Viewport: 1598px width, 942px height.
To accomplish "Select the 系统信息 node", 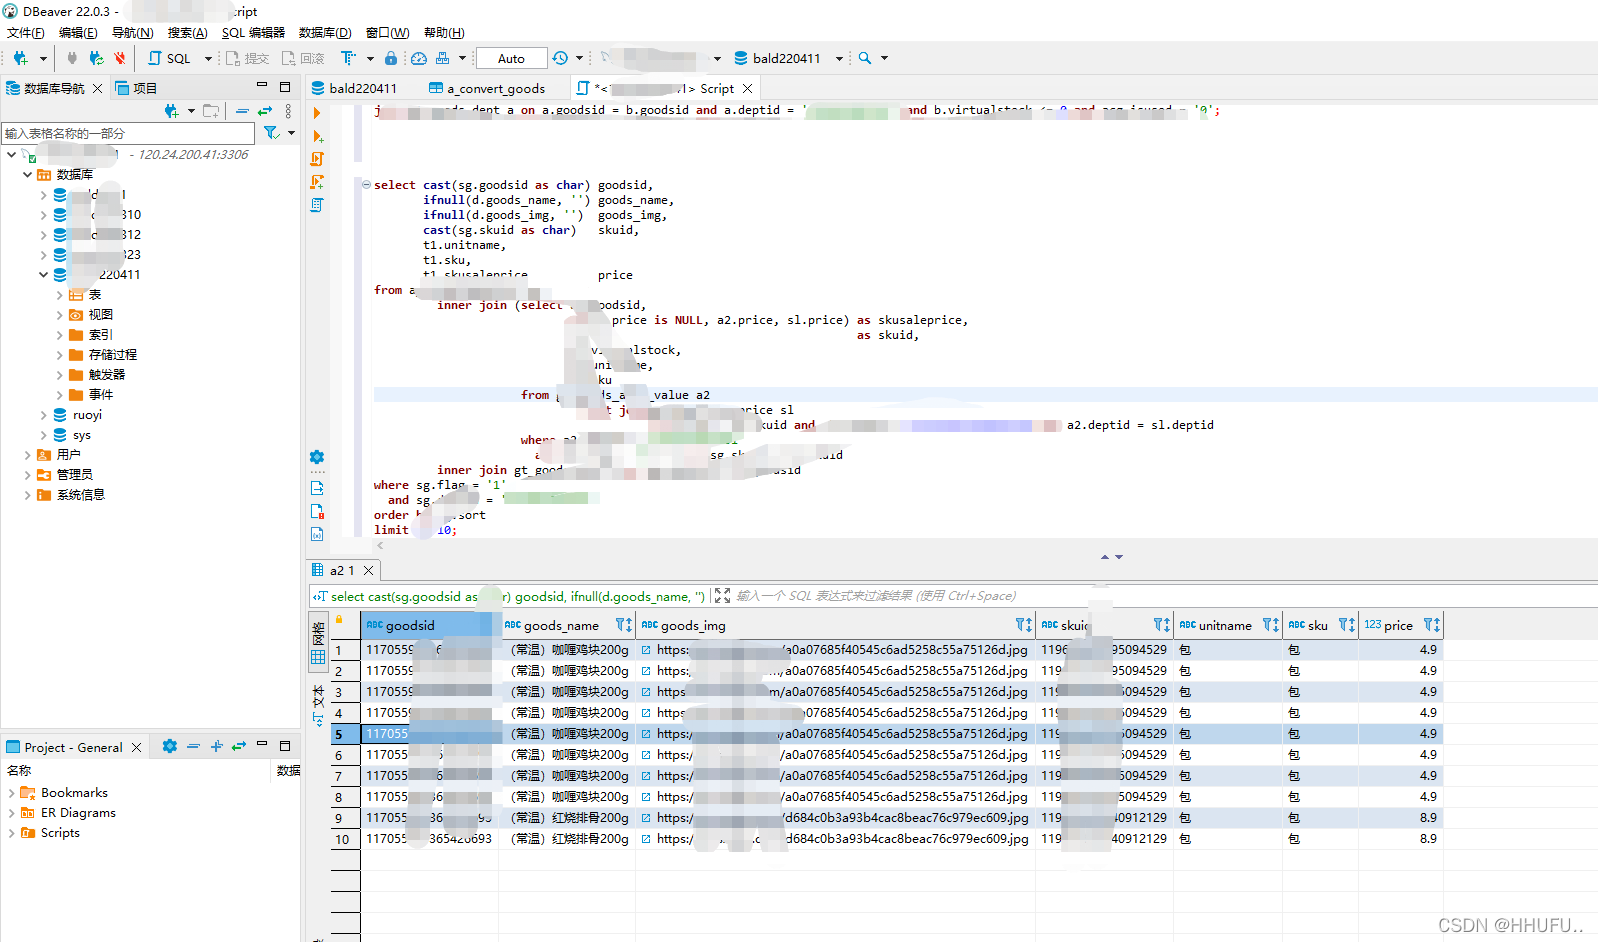I will click(71, 495).
